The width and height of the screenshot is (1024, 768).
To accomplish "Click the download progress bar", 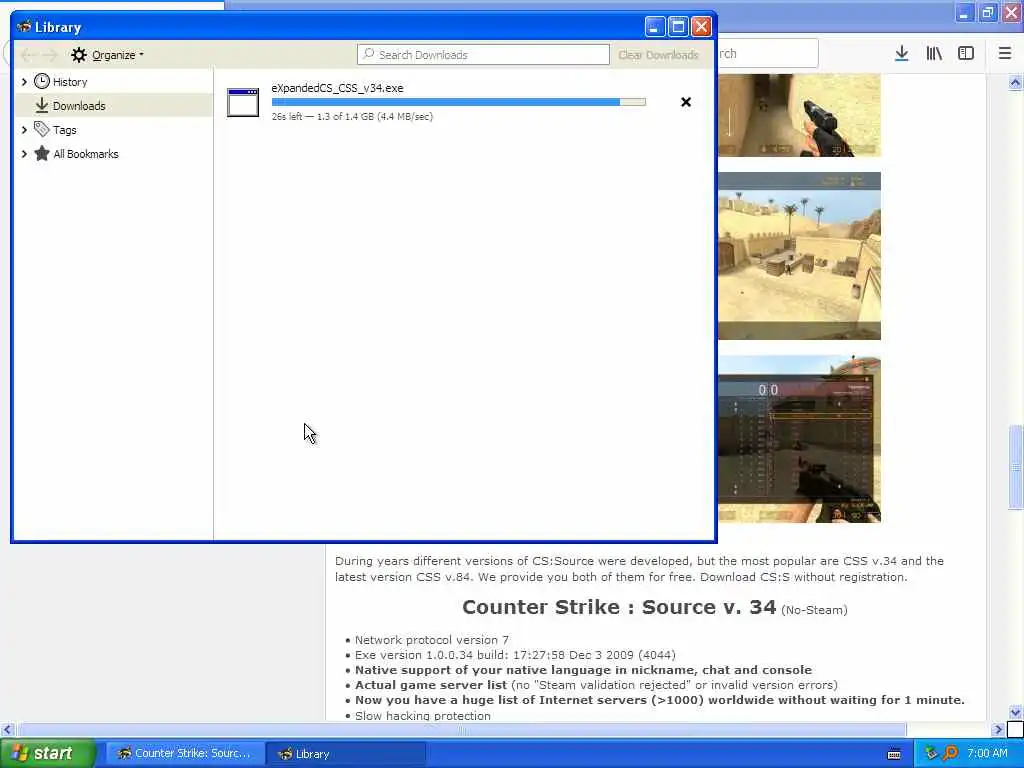I will 458,102.
